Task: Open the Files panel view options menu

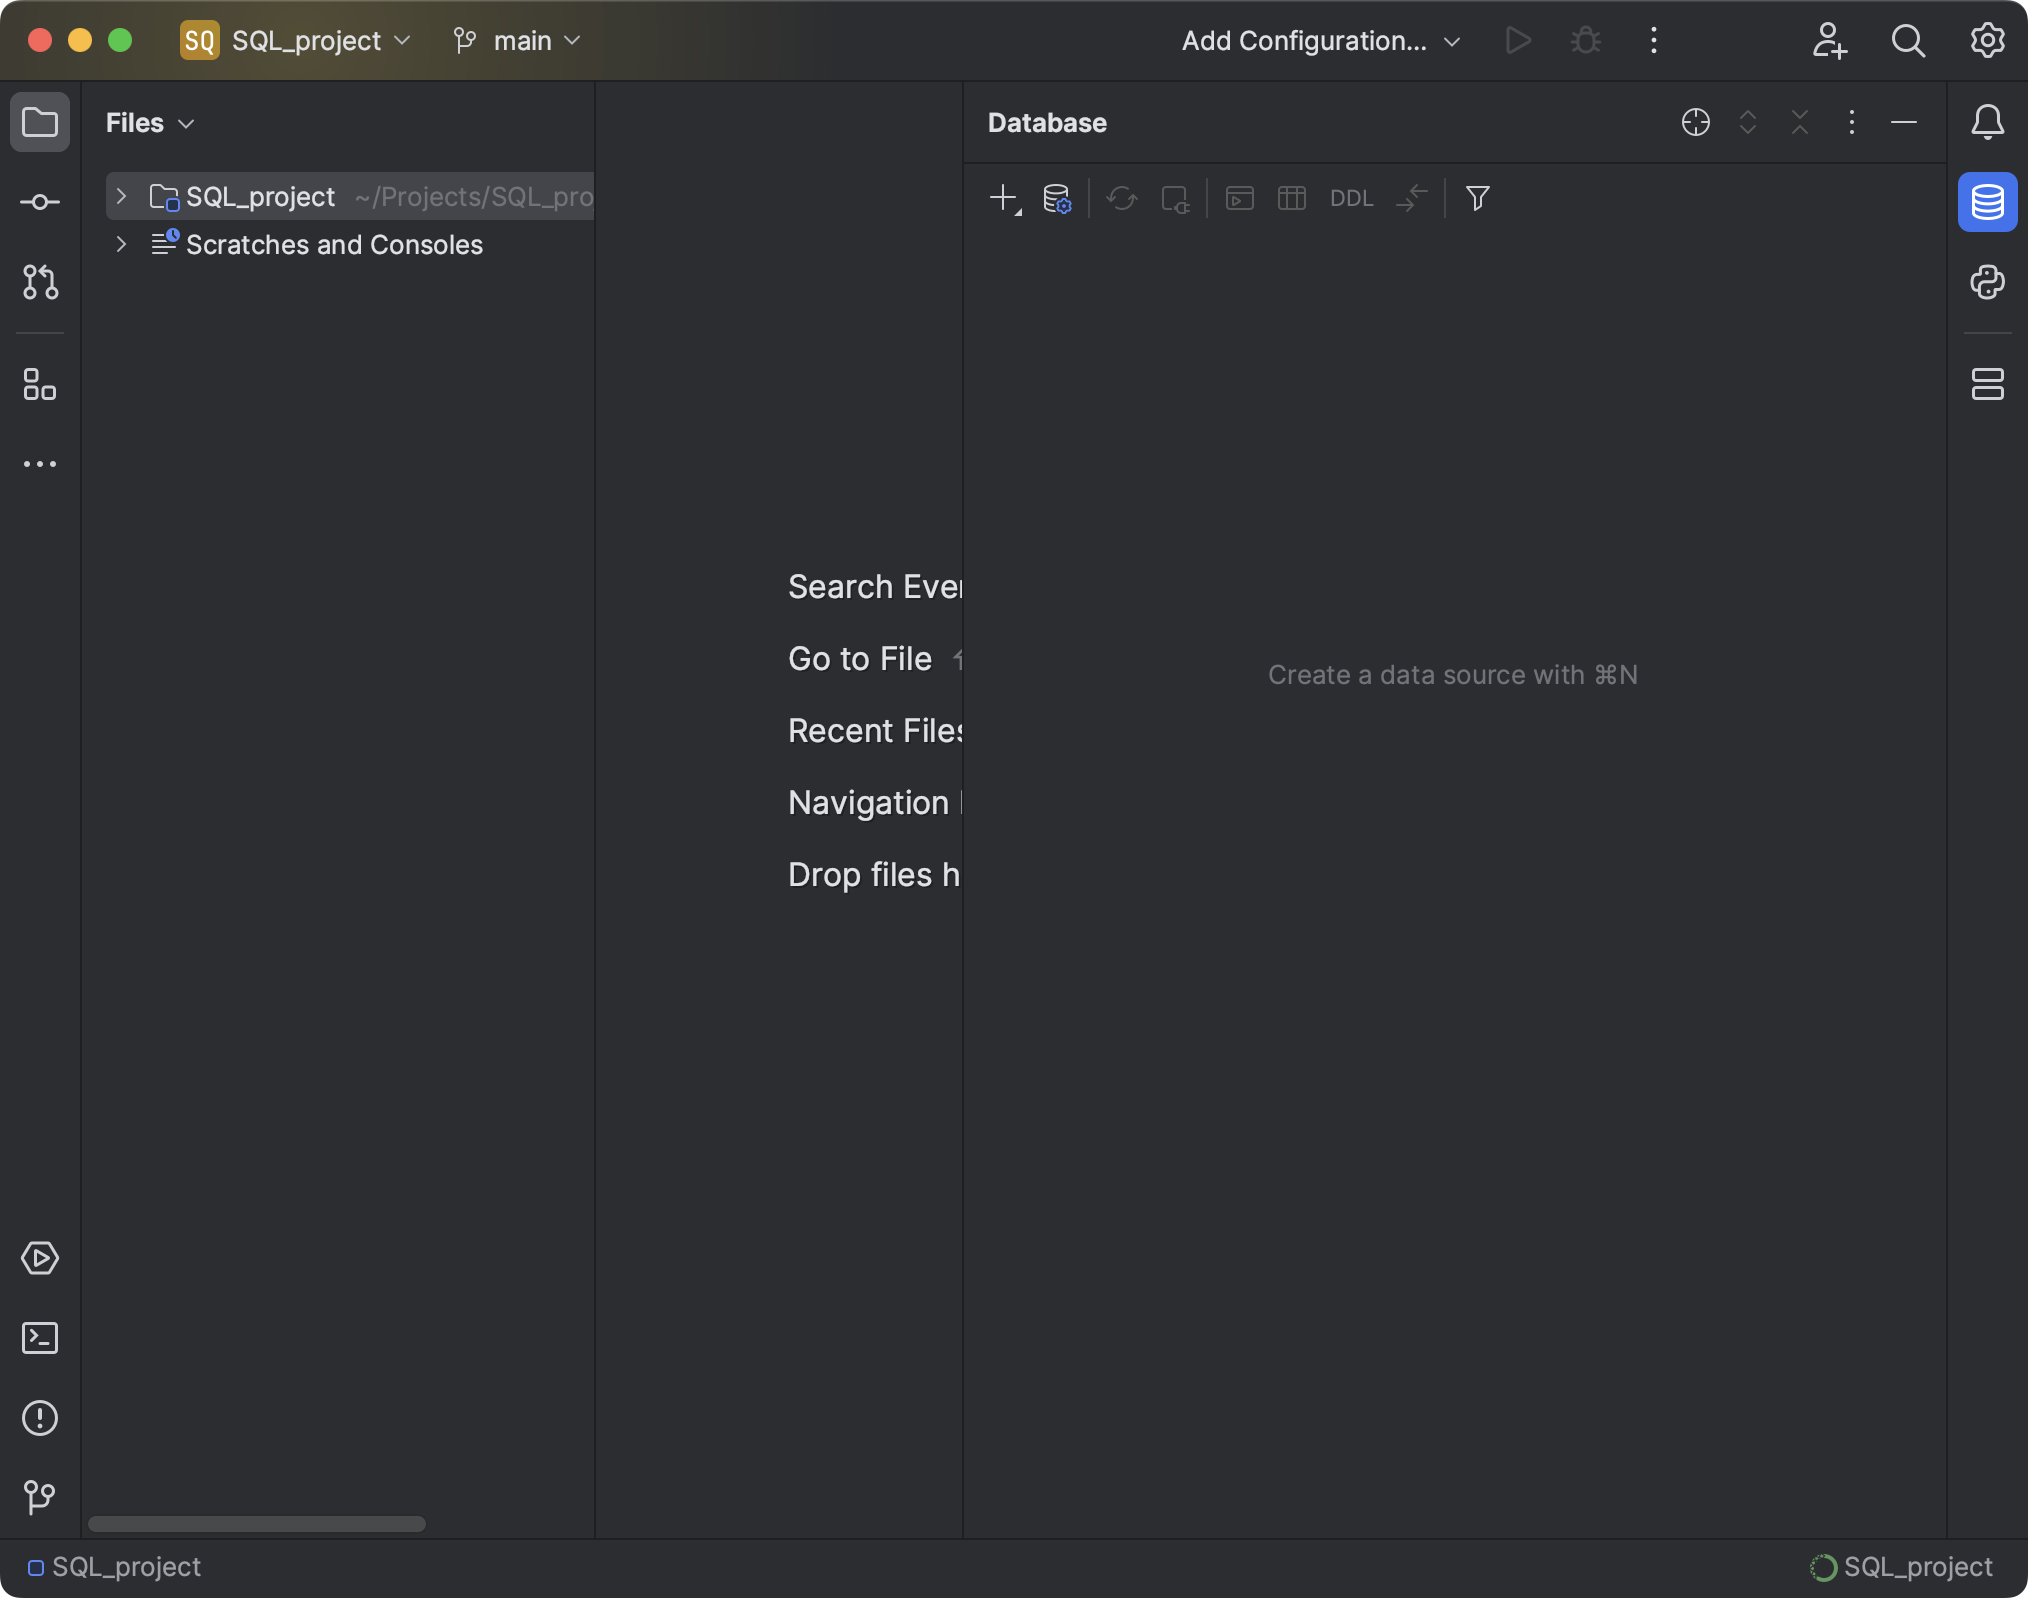Action: point(185,123)
